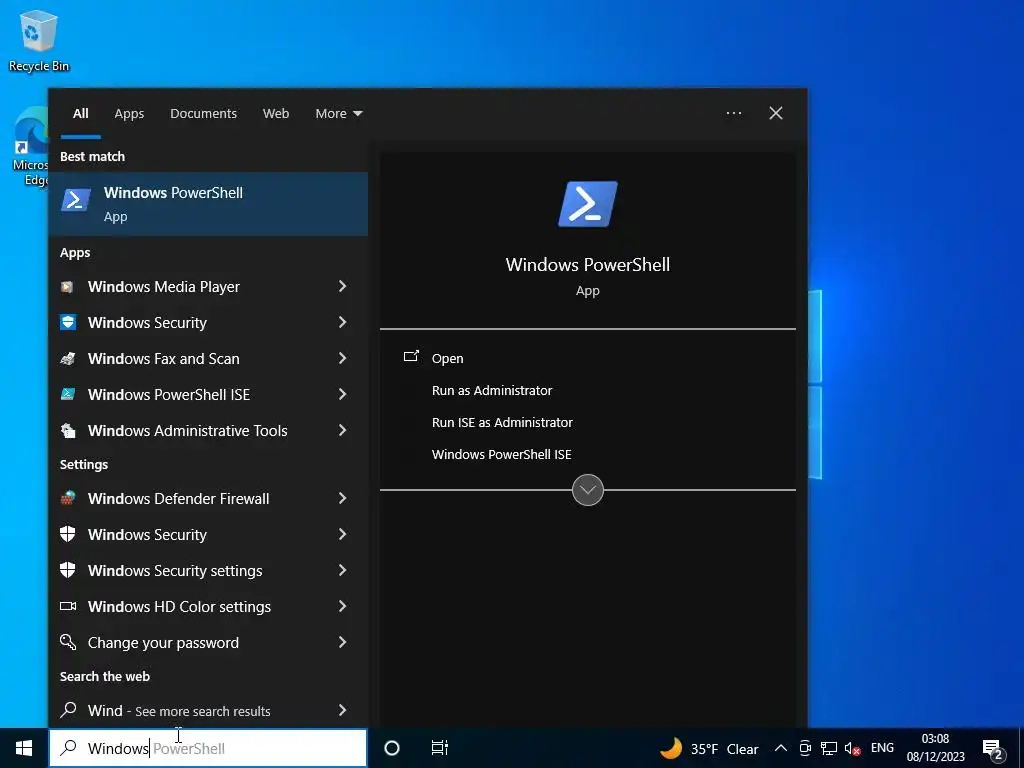Switch to the Apps search tab
This screenshot has height=768, width=1024.
[129, 114]
